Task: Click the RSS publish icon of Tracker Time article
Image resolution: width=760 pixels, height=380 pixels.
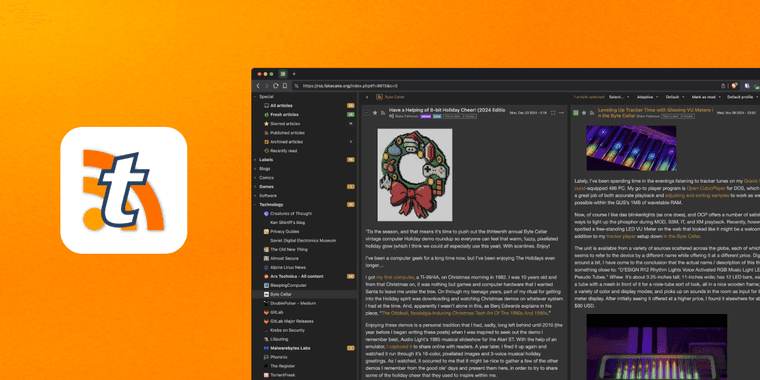Action: click(x=591, y=112)
